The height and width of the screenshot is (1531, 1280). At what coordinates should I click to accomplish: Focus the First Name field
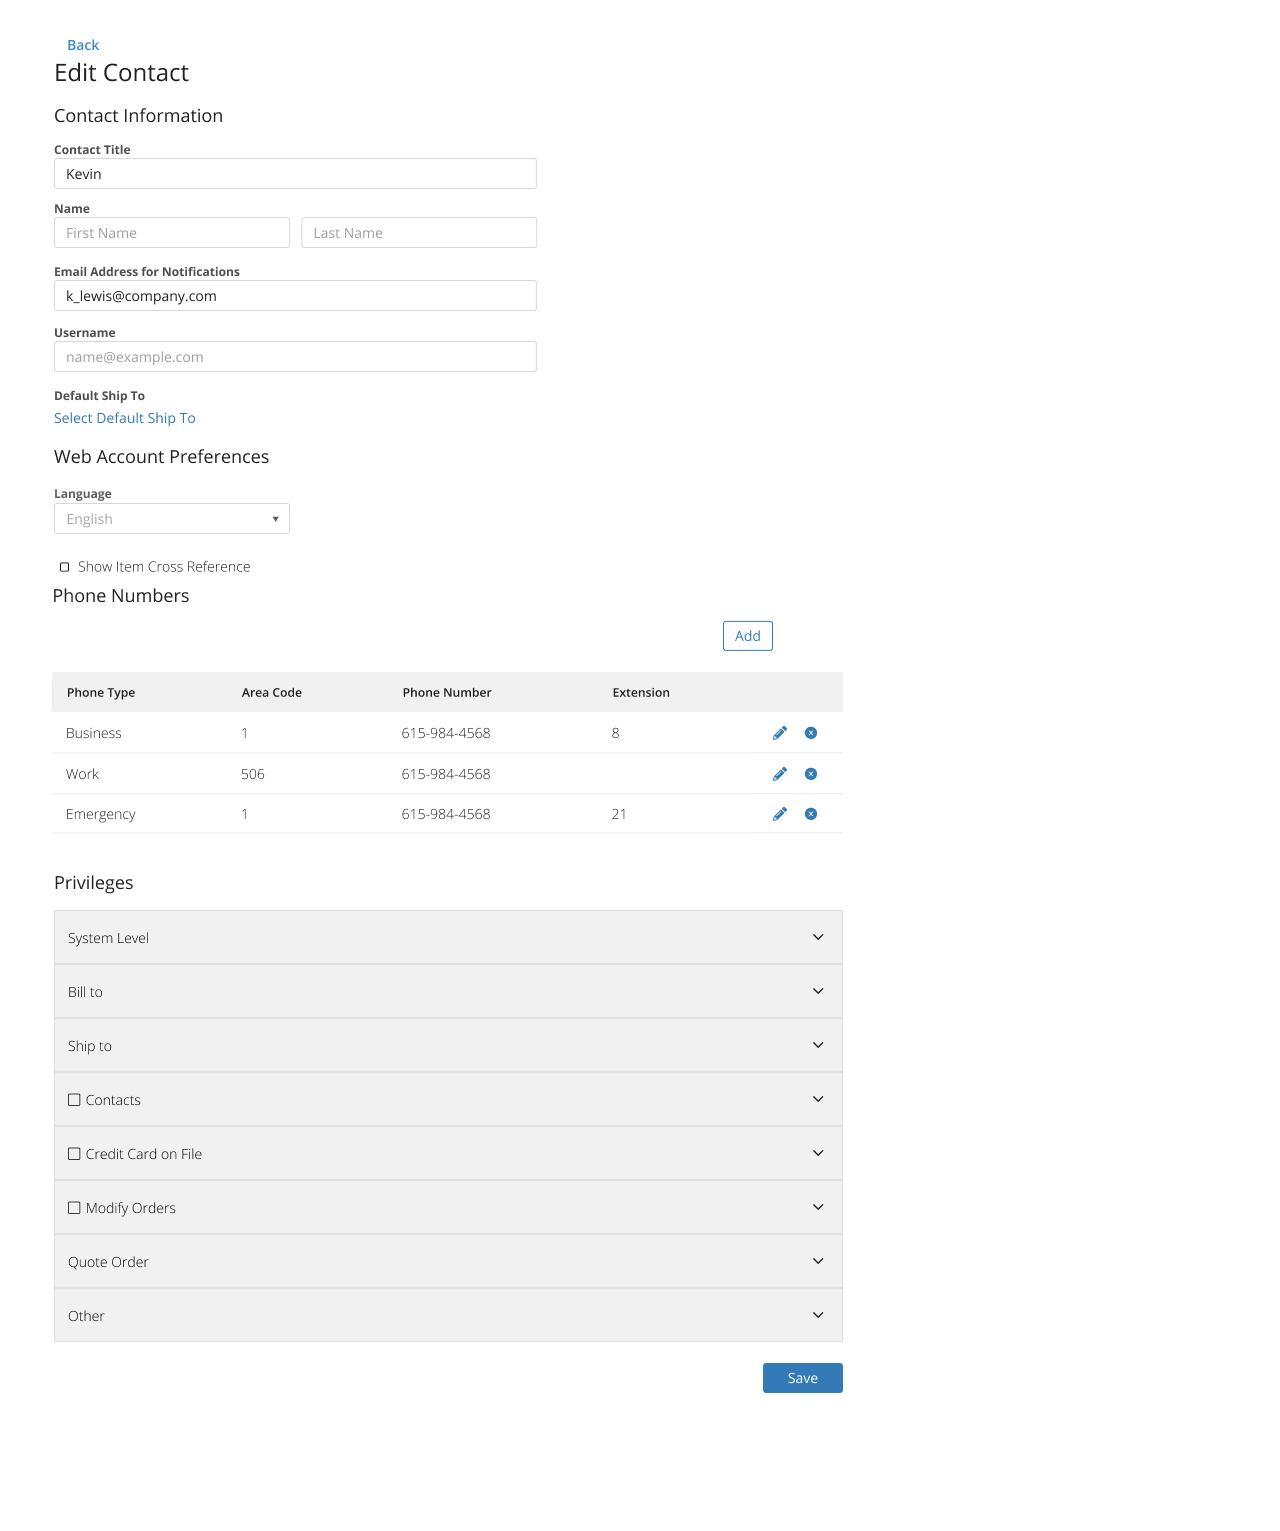172,233
